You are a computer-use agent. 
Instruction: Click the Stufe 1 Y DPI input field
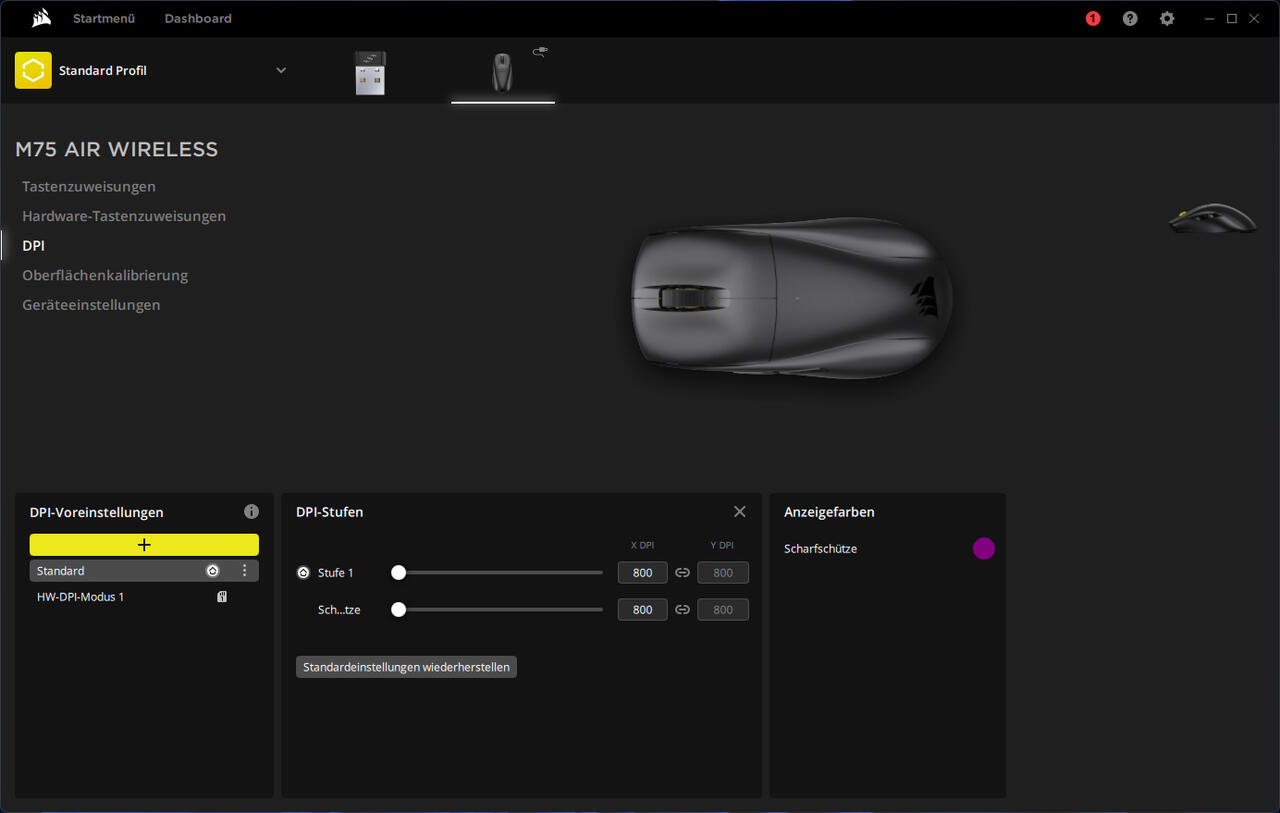723,573
